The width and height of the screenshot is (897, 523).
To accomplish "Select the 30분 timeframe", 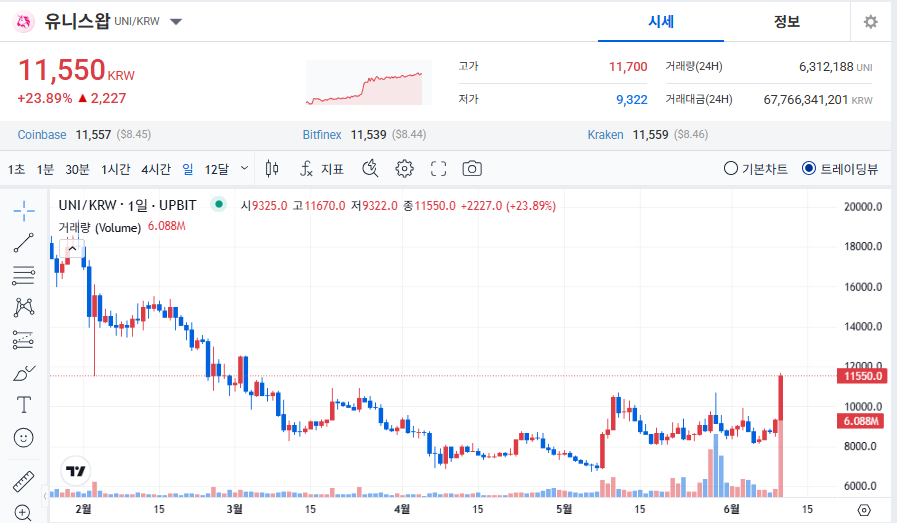I will pyautogui.click(x=77, y=169).
